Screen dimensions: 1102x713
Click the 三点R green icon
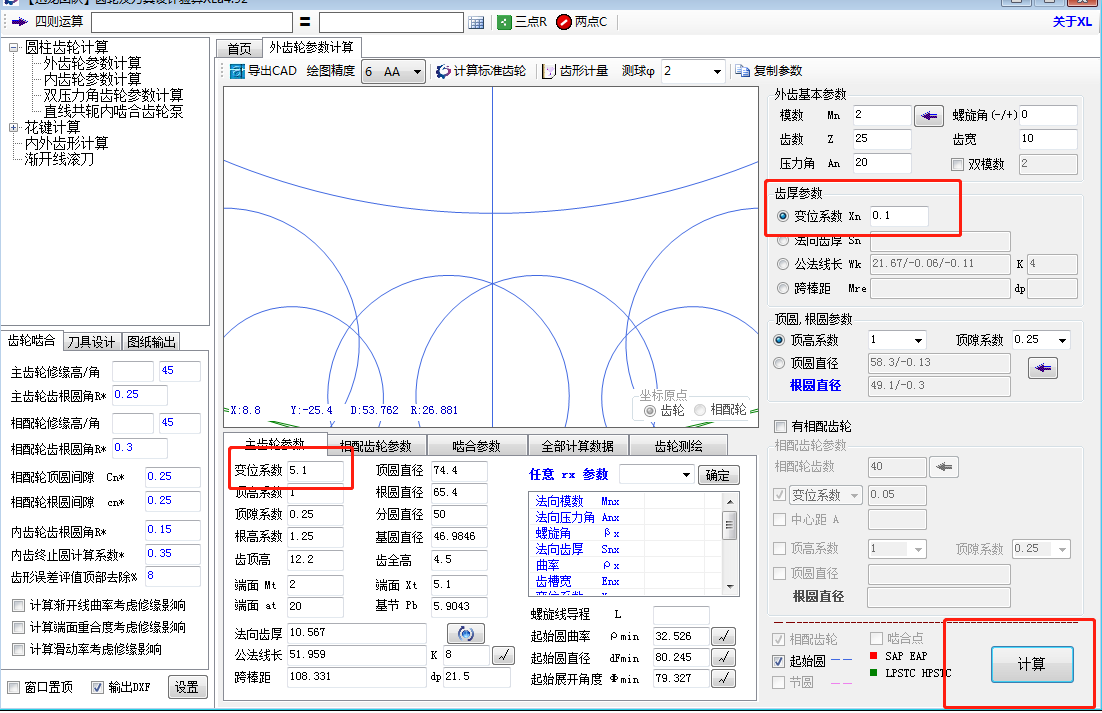(504, 22)
